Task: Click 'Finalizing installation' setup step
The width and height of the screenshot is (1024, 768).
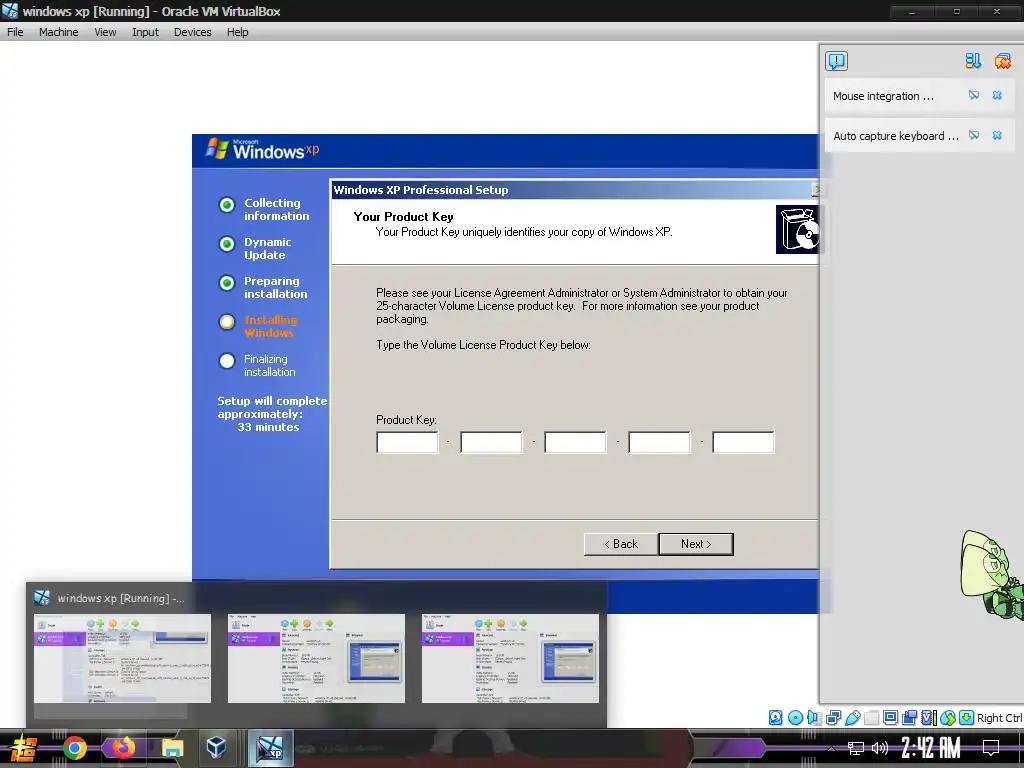Action: pos(269,366)
